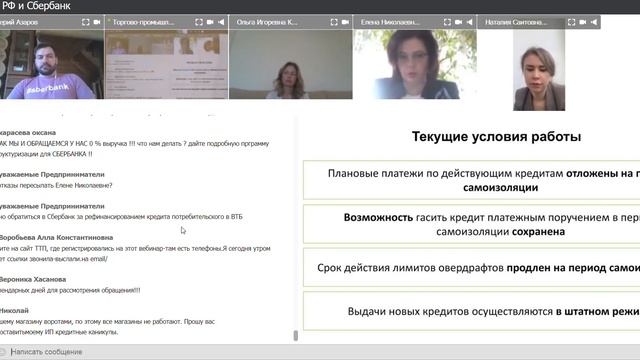This screenshot has width=640, height=360.
Task: Click message 'отказы пересылать Елене Николаевне?'
Action: pyautogui.click(x=56, y=185)
